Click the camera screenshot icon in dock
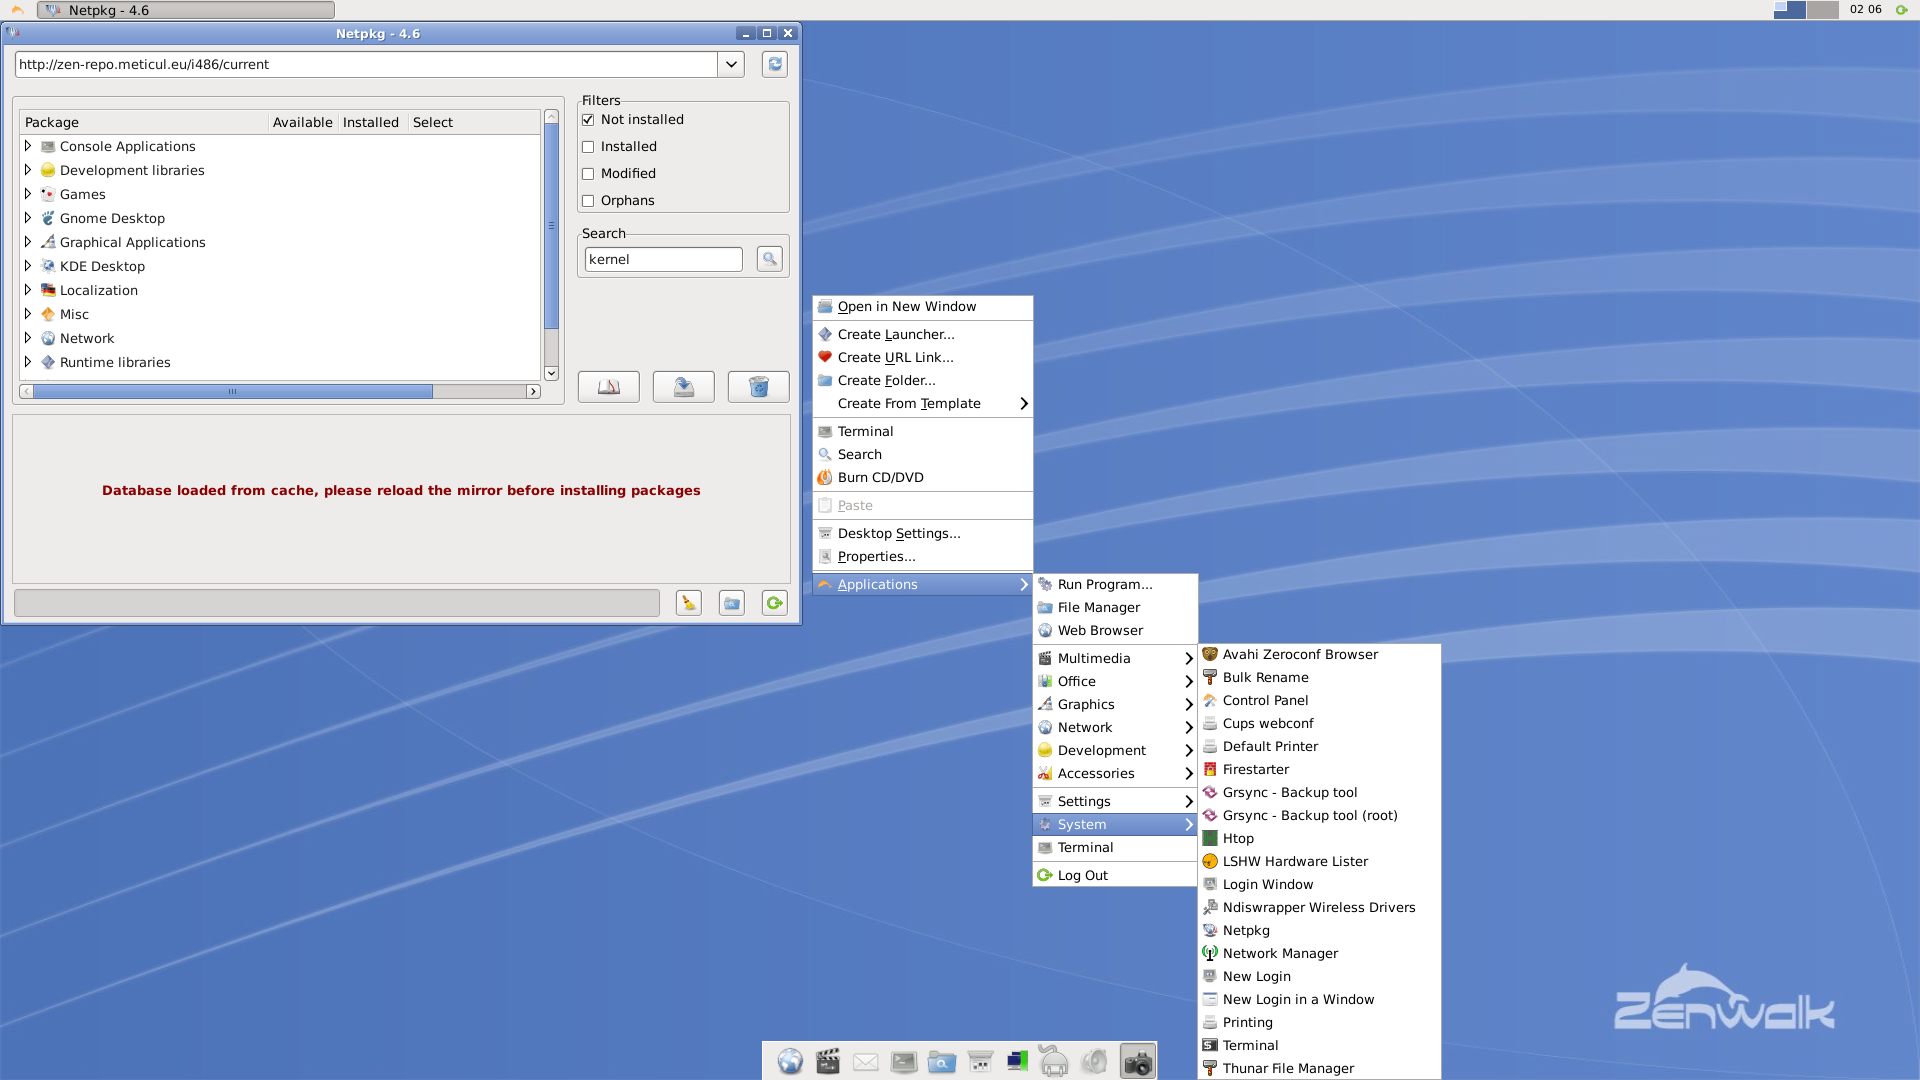The width and height of the screenshot is (1920, 1080). 1138,1061
